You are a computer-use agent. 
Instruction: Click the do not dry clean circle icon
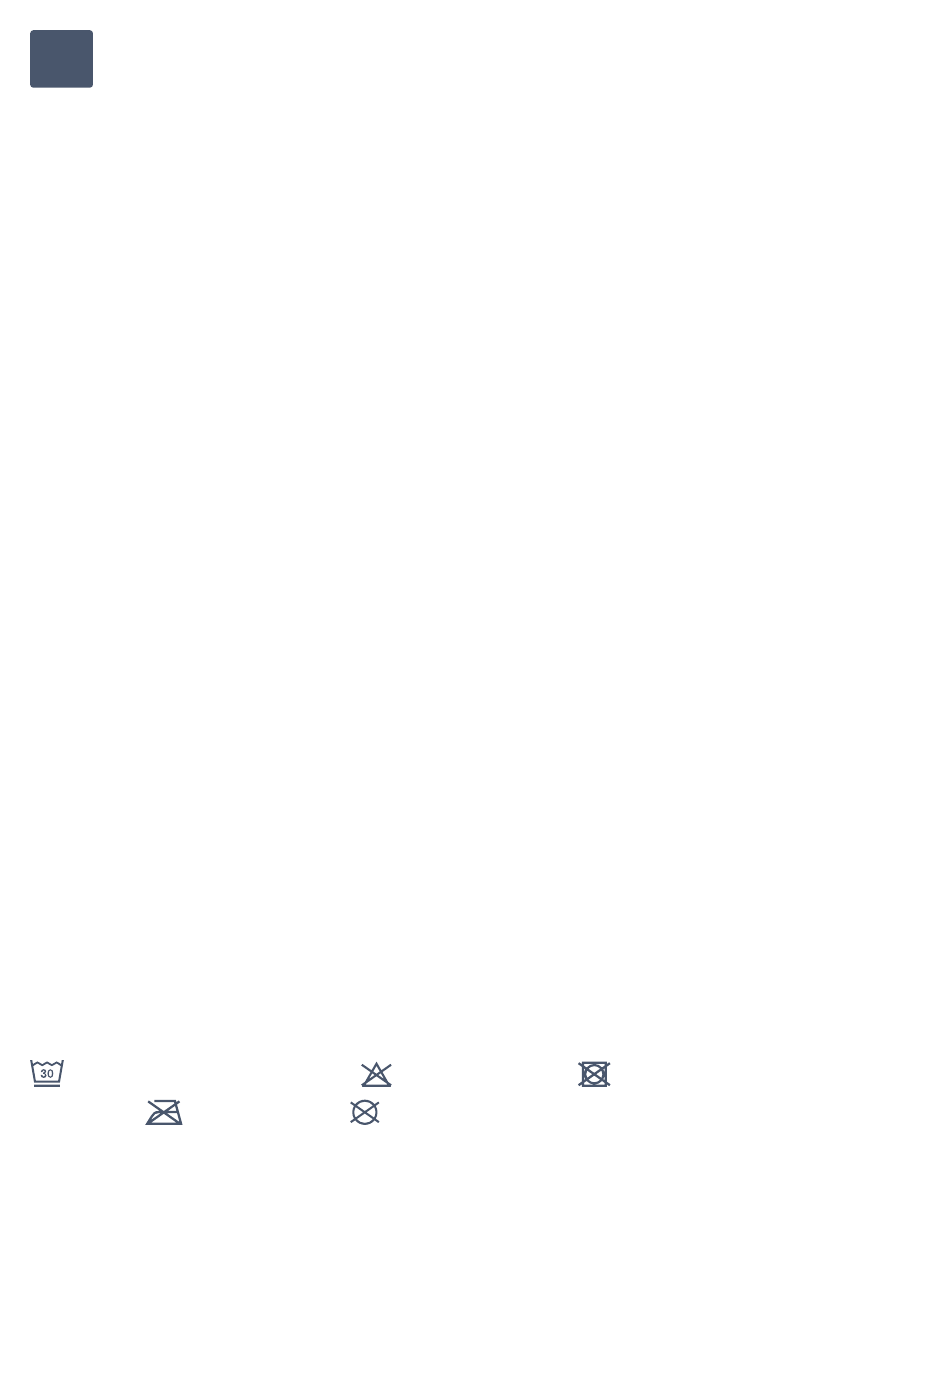pos(365,1112)
